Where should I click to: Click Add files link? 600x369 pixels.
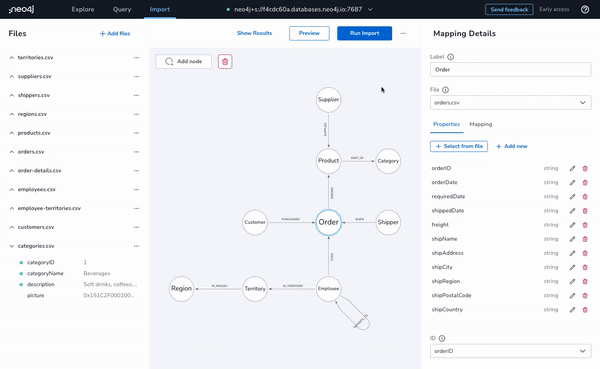click(115, 34)
